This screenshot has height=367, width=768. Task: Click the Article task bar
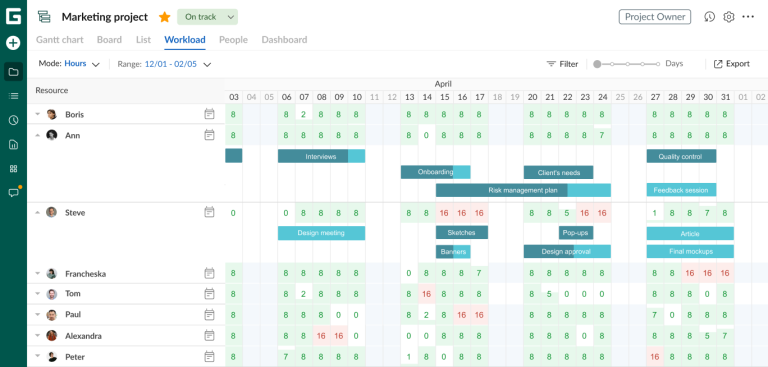[x=690, y=234]
